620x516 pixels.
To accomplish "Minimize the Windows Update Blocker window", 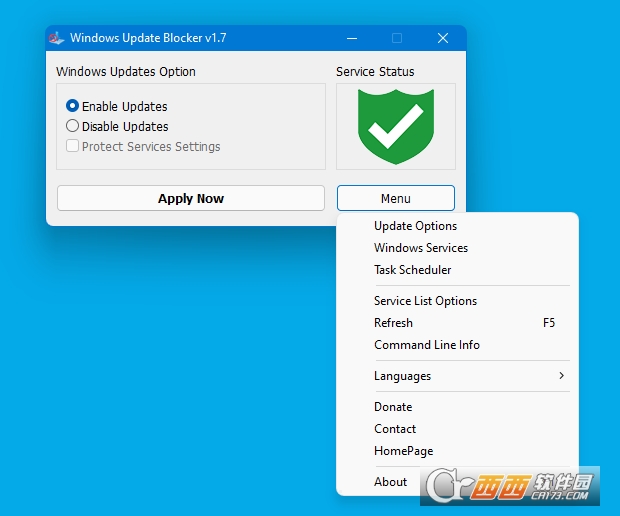I will tap(352, 38).
